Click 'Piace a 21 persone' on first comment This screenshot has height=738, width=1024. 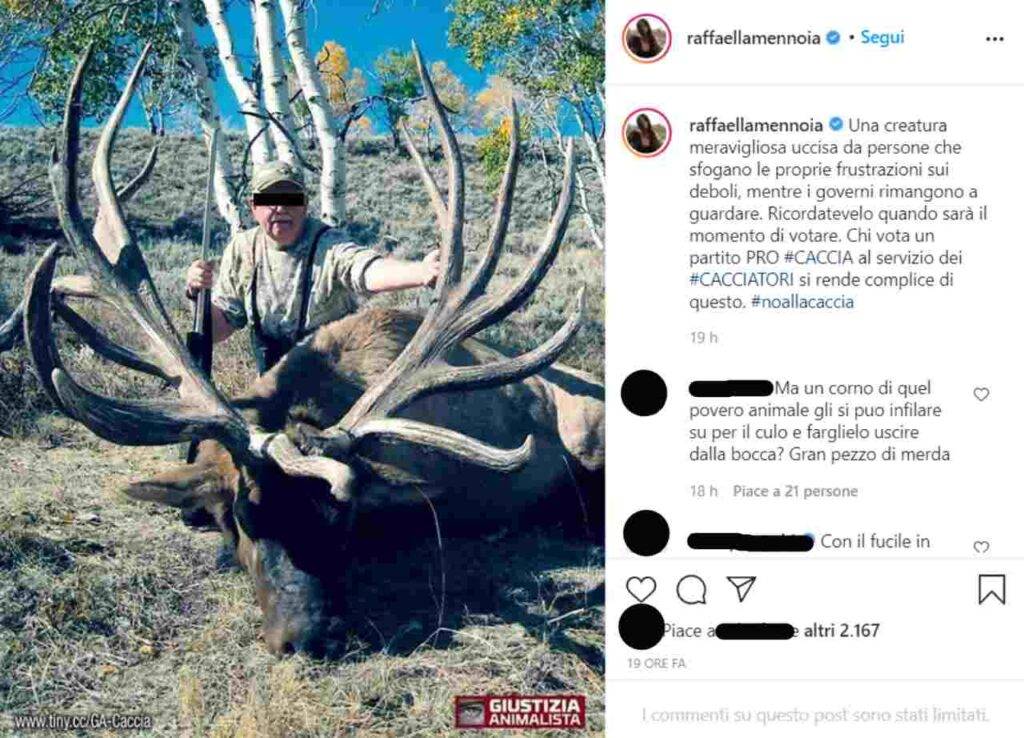(795, 491)
